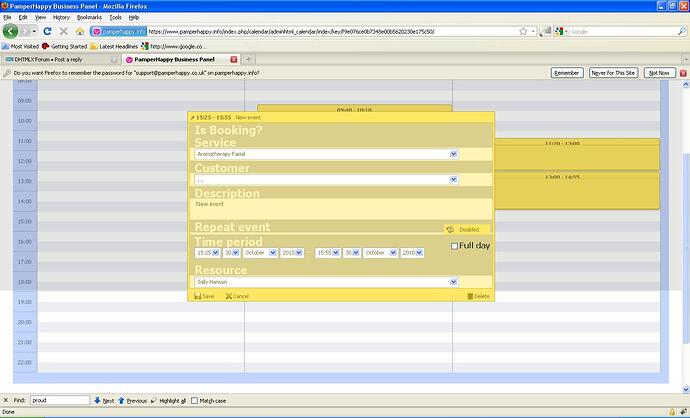
Task: Click the Google search box
Action: [x=623, y=32]
